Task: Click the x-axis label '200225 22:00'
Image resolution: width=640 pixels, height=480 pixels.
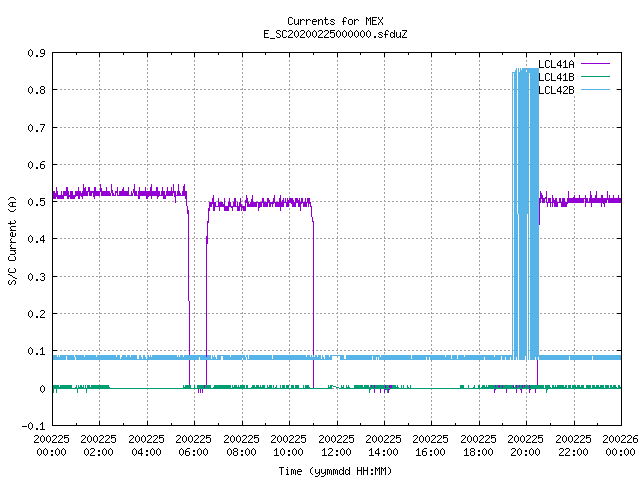Action: 573,446
